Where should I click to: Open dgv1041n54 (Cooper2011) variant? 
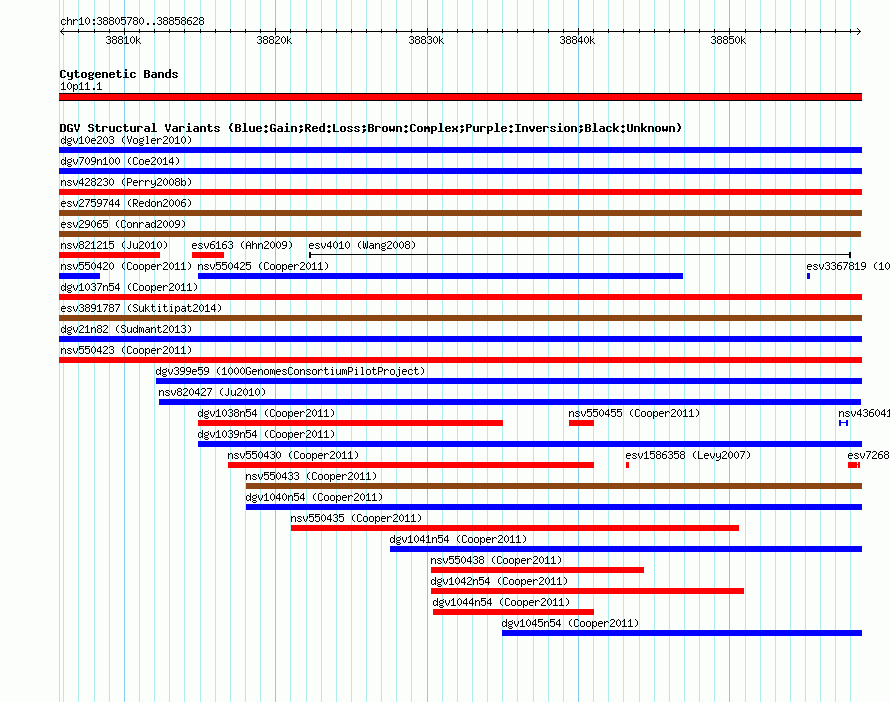point(626,549)
